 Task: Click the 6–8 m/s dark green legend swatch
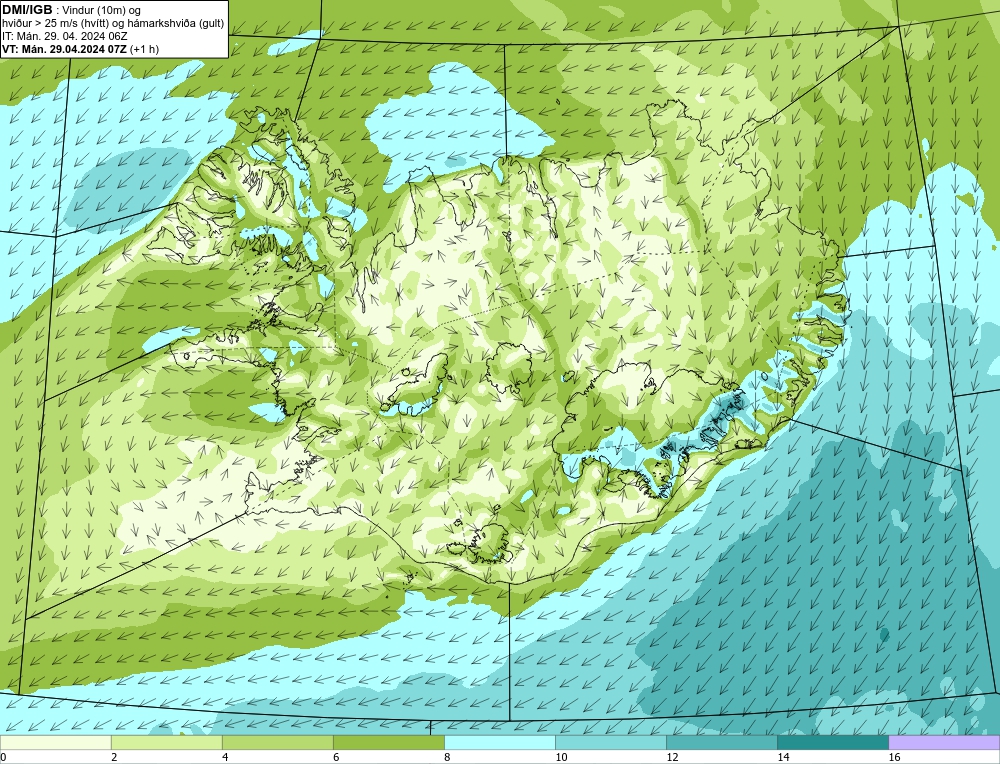tap(388, 742)
